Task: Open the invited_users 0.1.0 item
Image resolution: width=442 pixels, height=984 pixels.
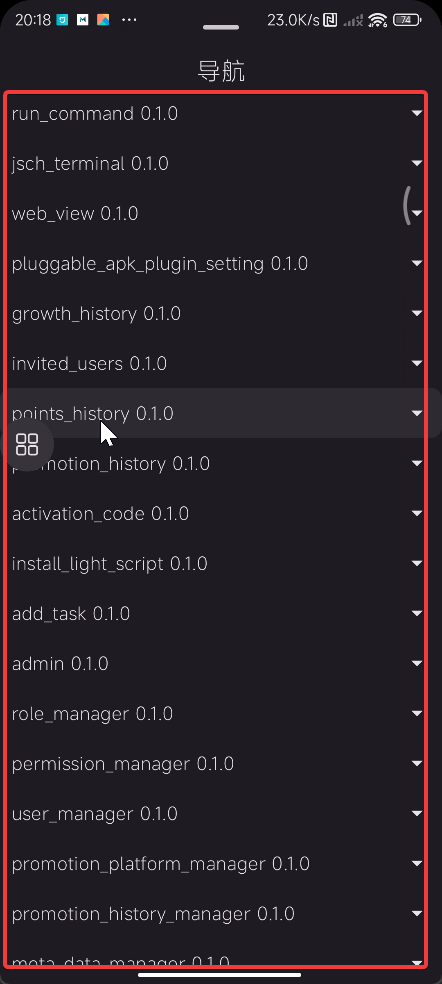Action: 217,363
